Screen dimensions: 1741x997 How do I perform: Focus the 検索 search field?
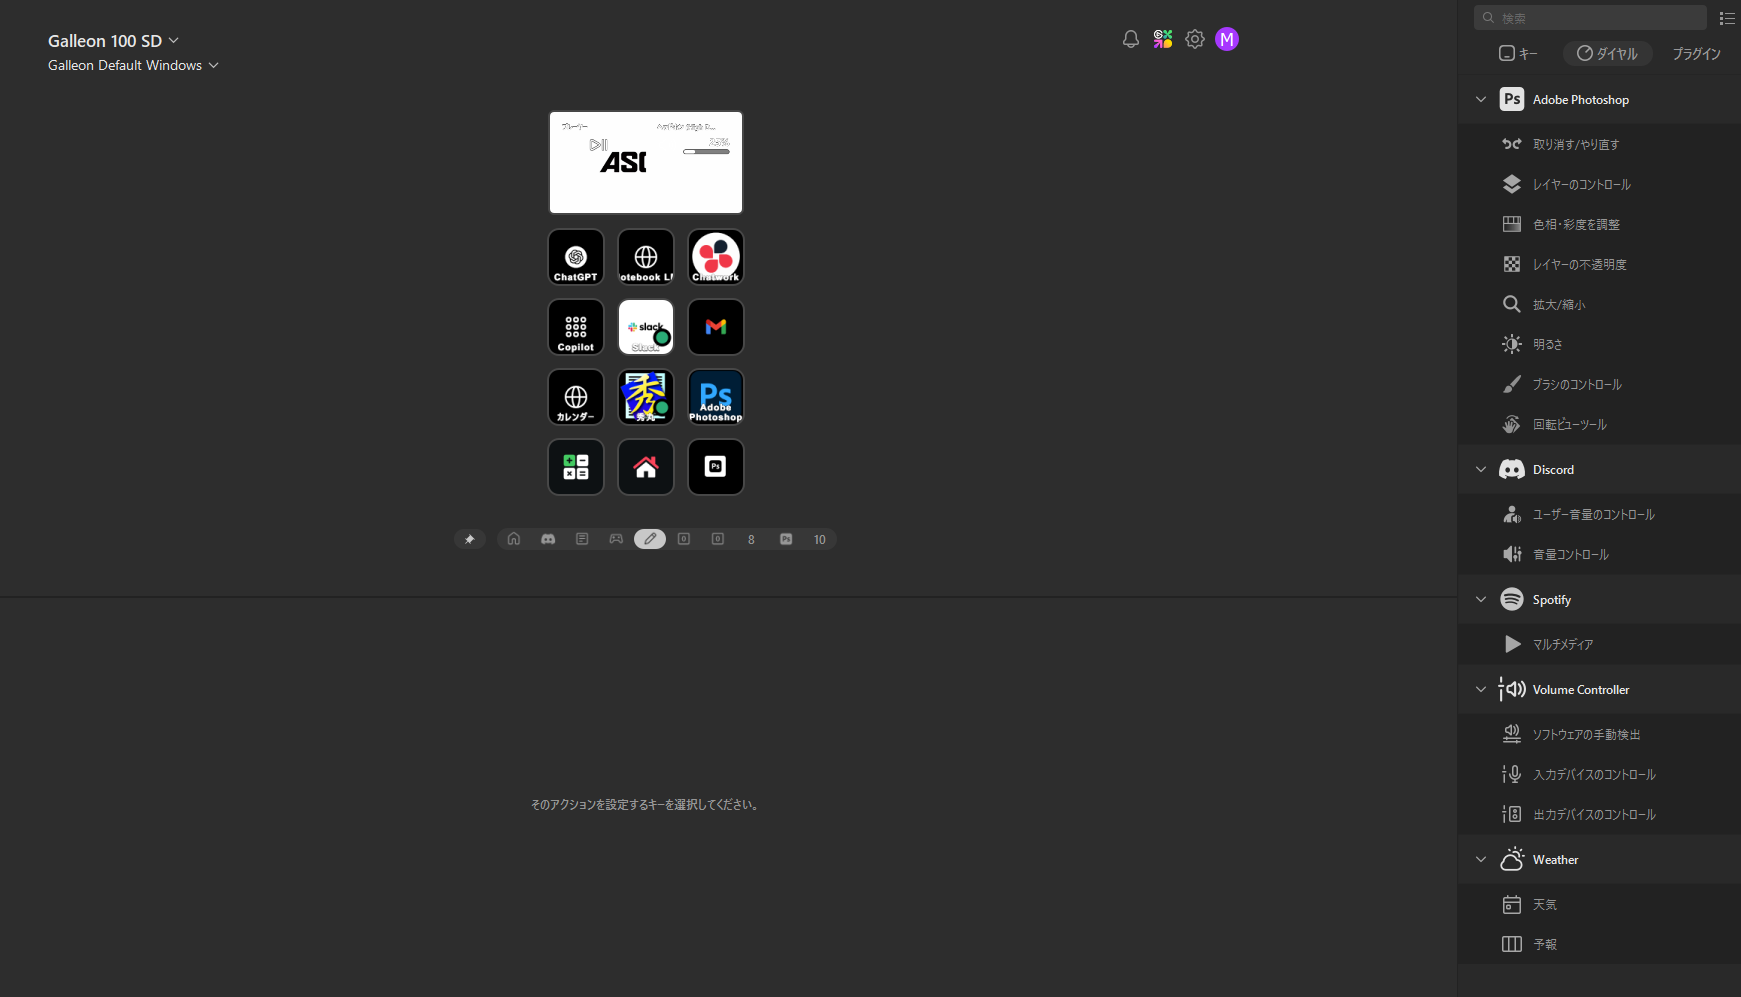tap(1590, 18)
